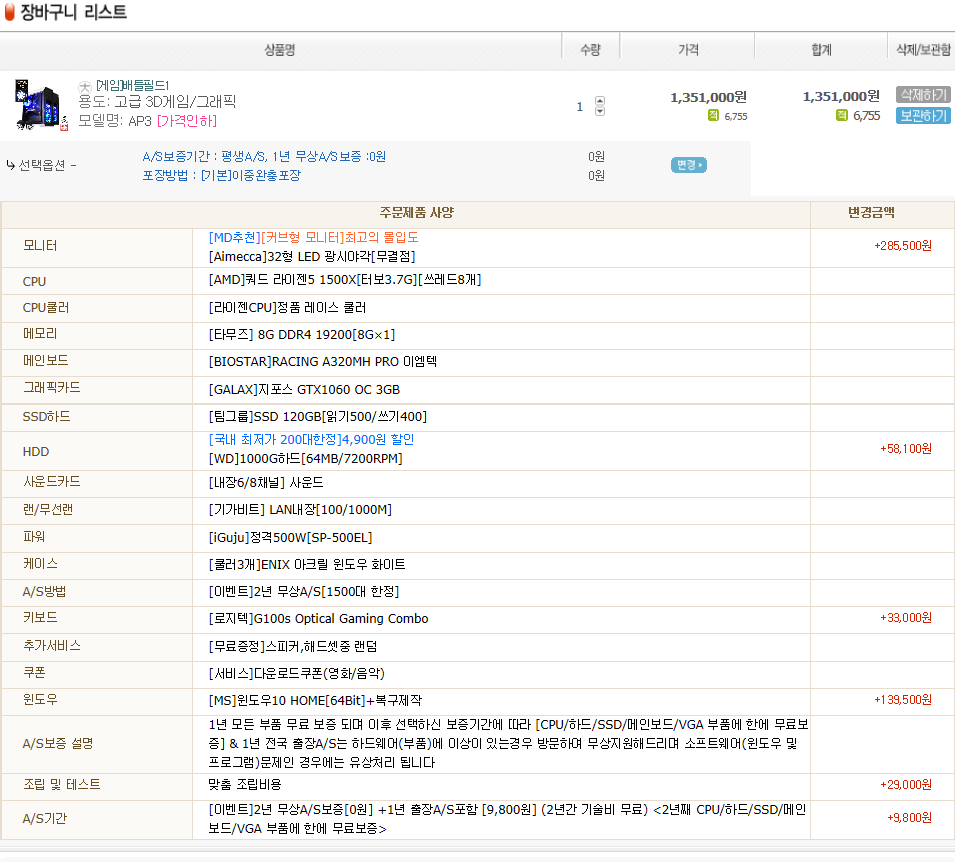
Task: Click the gaming PC product thumbnail
Action: click(x=41, y=105)
